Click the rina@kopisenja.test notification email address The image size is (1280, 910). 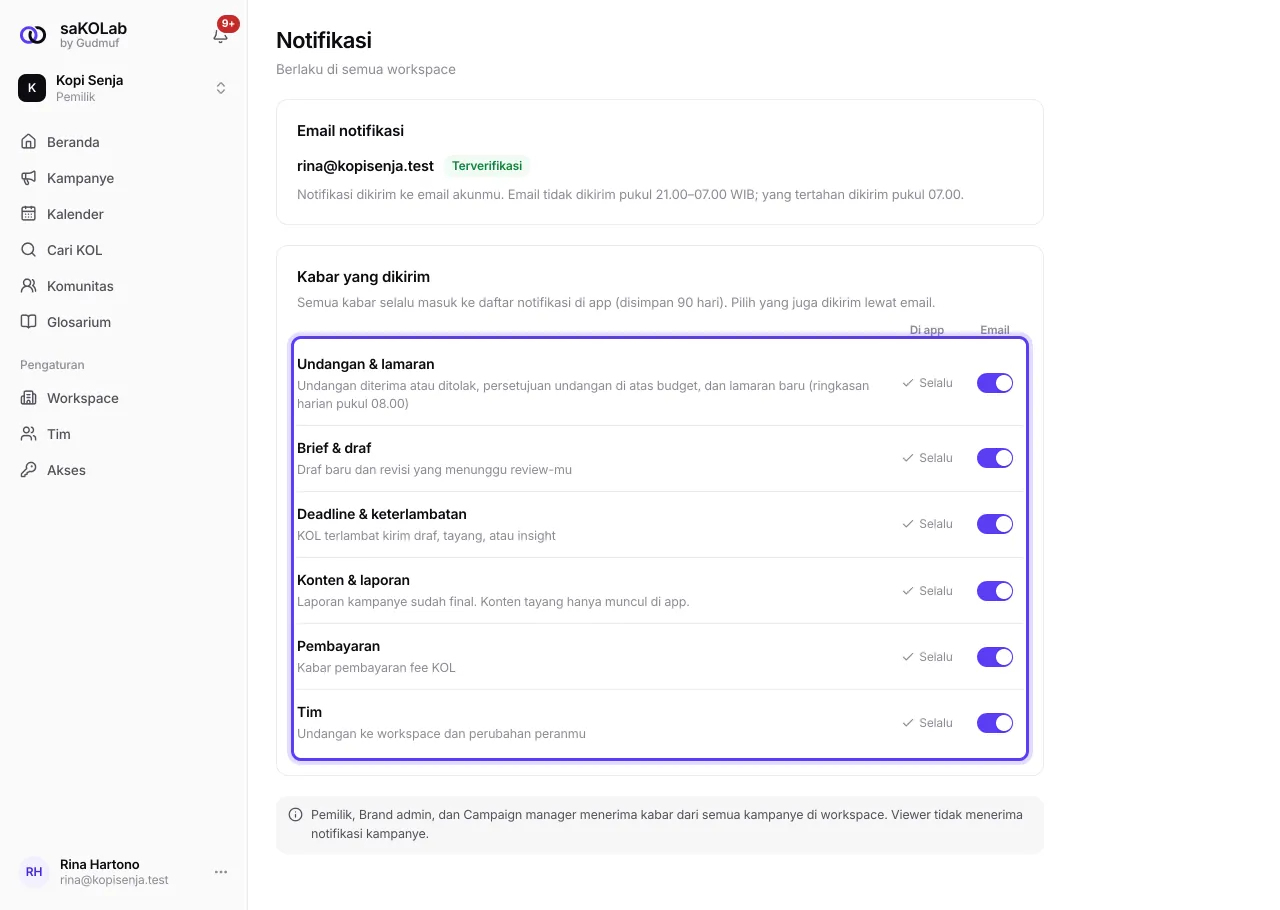pyautogui.click(x=365, y=166)
